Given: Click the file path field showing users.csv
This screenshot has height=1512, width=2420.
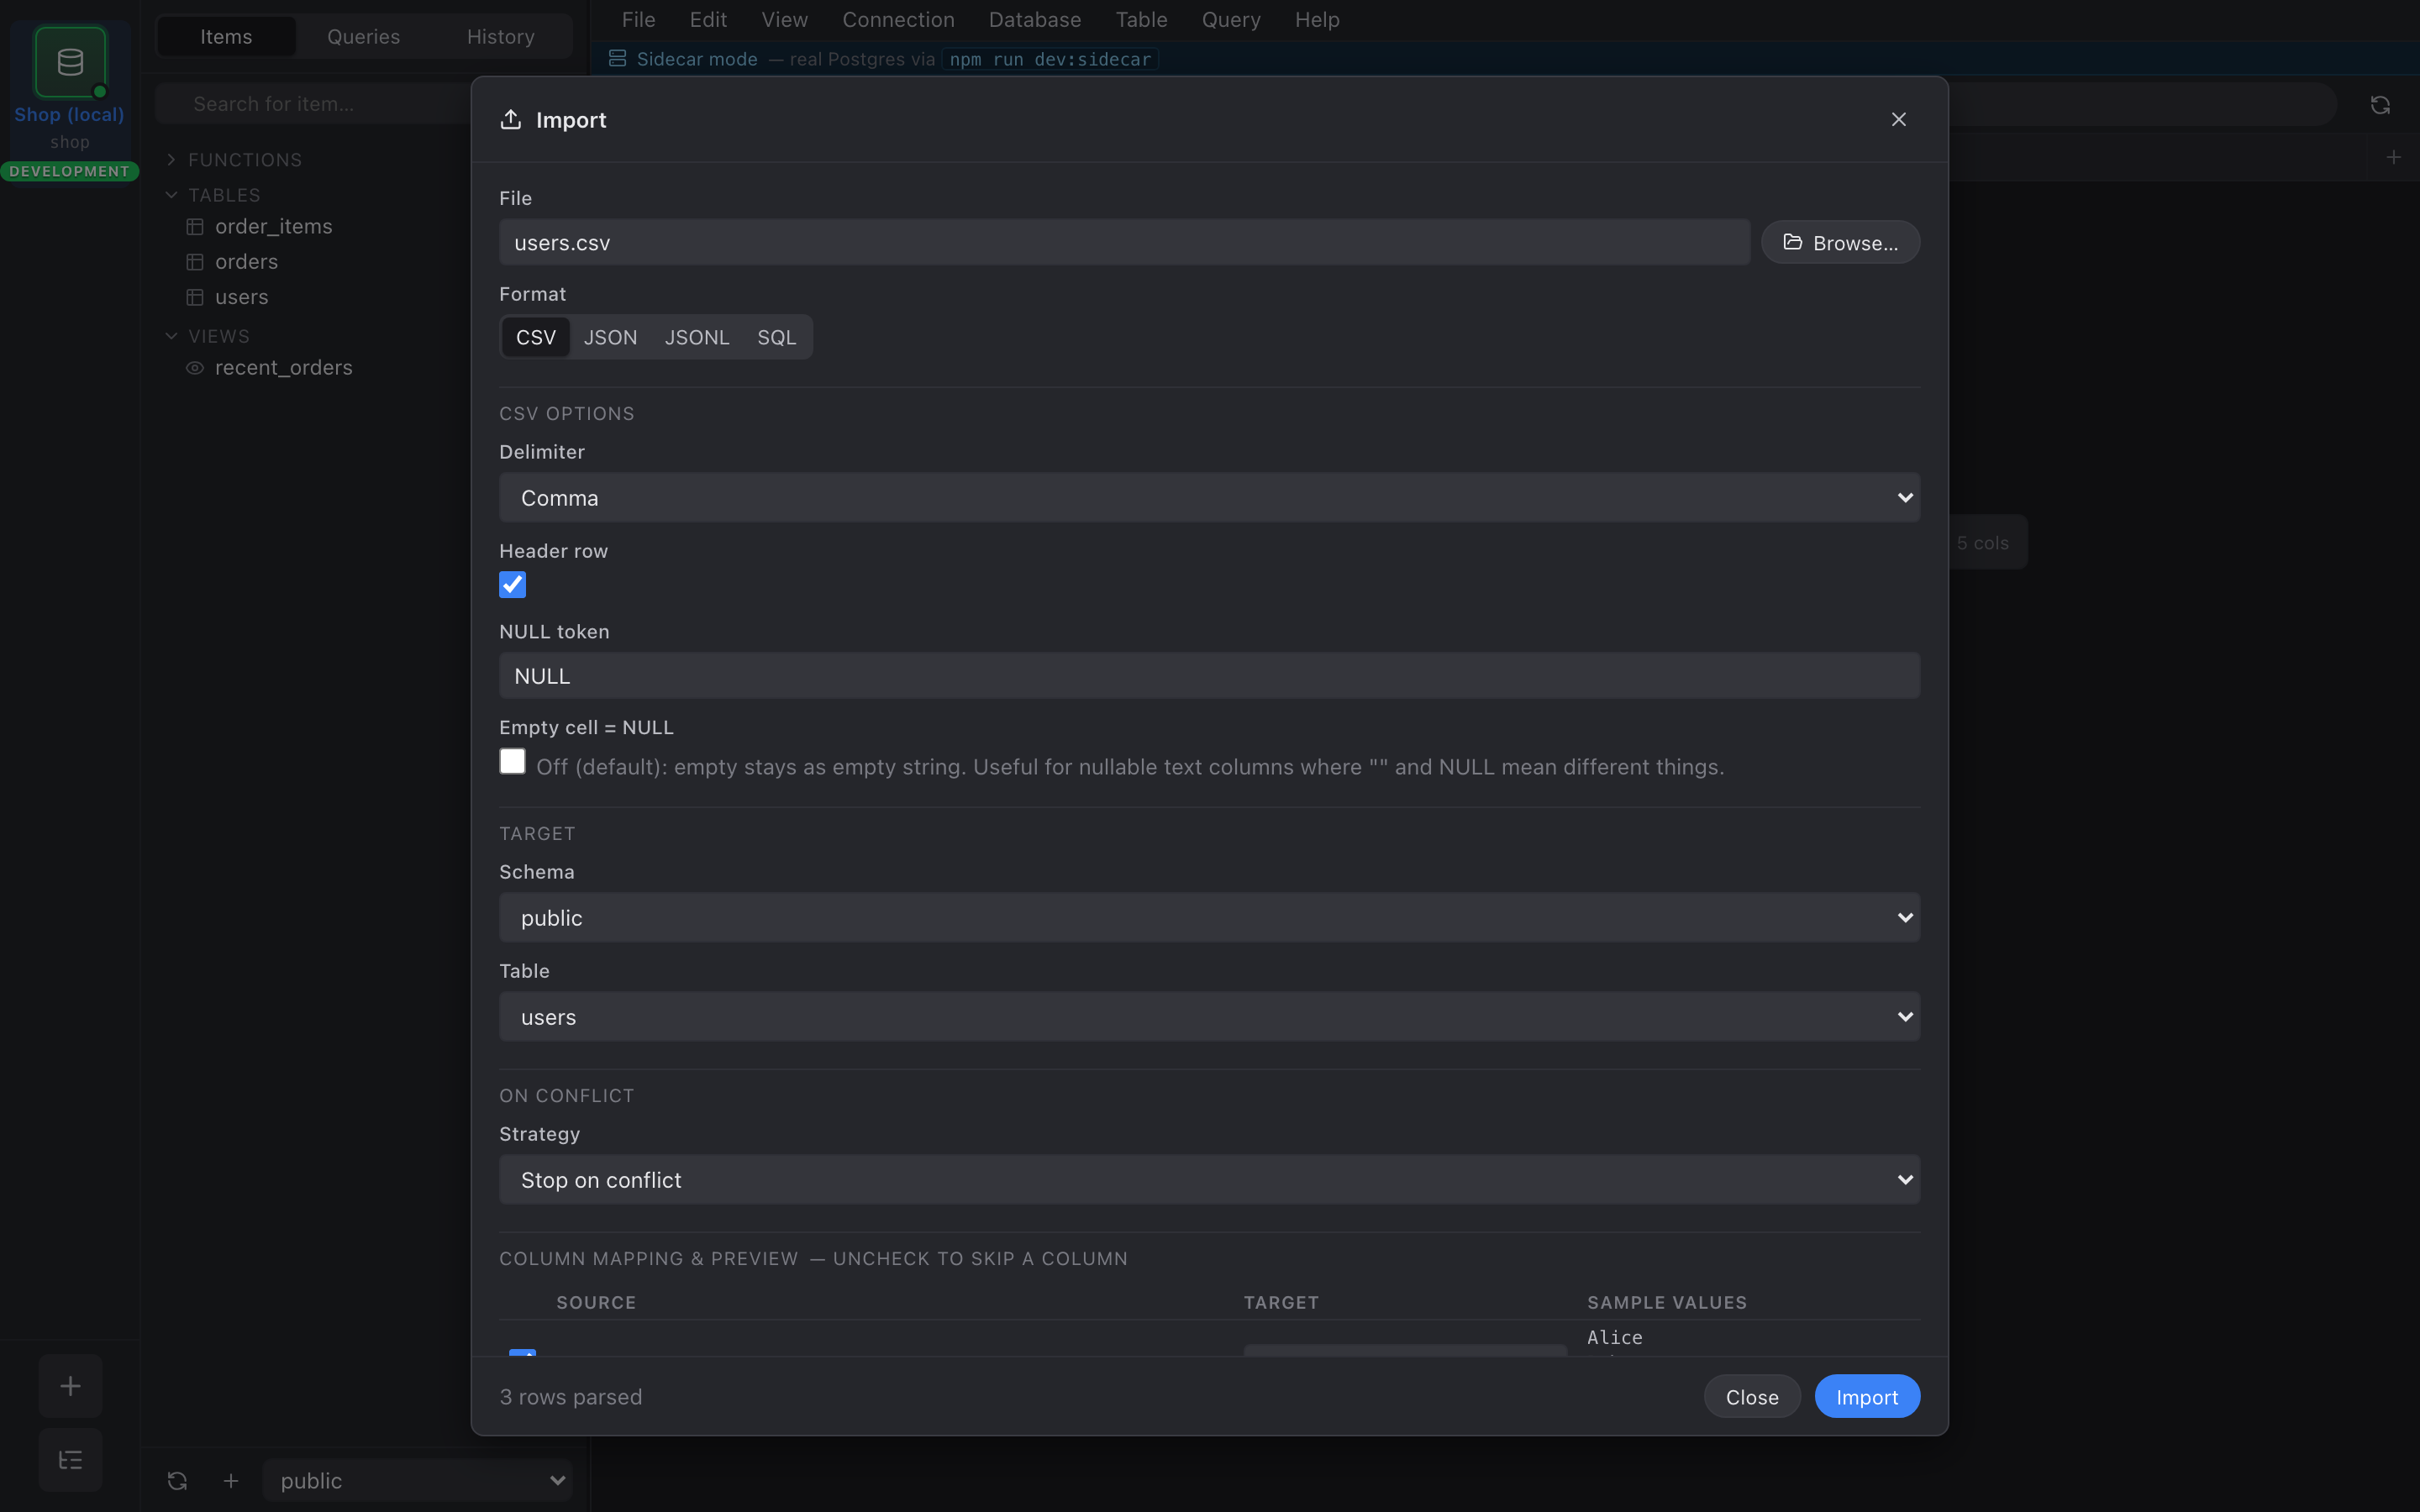Looking at the screenshot, I should coord(1124,243).
